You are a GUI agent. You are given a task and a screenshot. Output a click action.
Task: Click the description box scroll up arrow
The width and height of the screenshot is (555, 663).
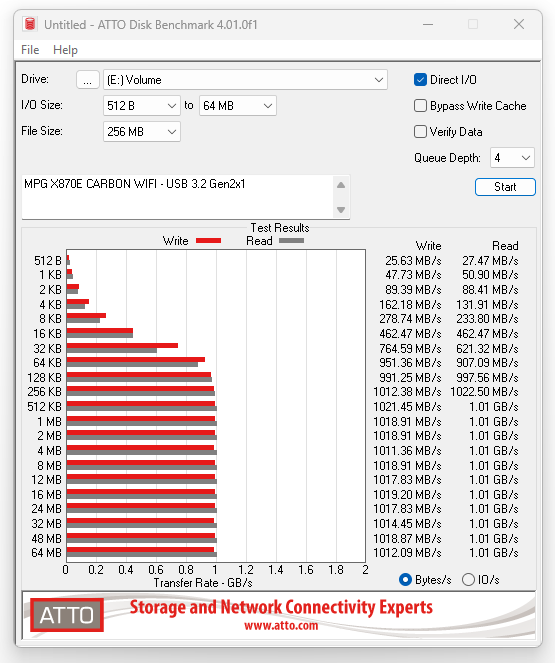pyautogui.click(x=341, y=185)
